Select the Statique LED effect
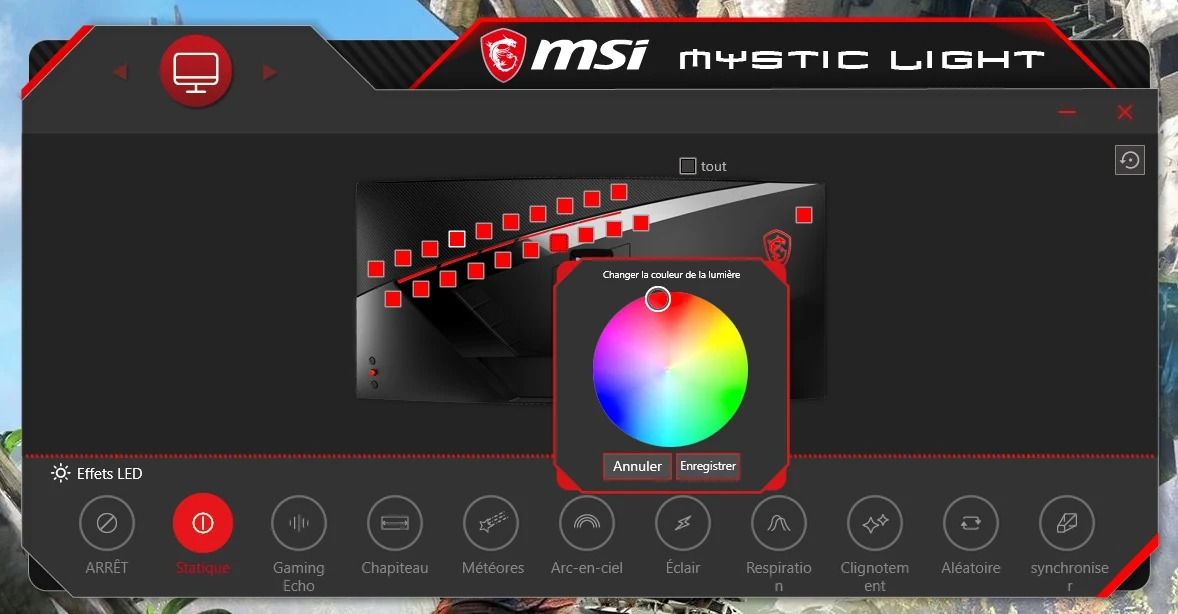Screen dimensions: 1178x614 tap(203, 523)
